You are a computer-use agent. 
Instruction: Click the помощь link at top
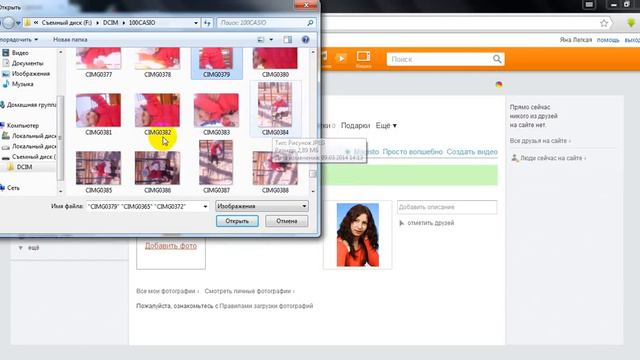[608, 40]
